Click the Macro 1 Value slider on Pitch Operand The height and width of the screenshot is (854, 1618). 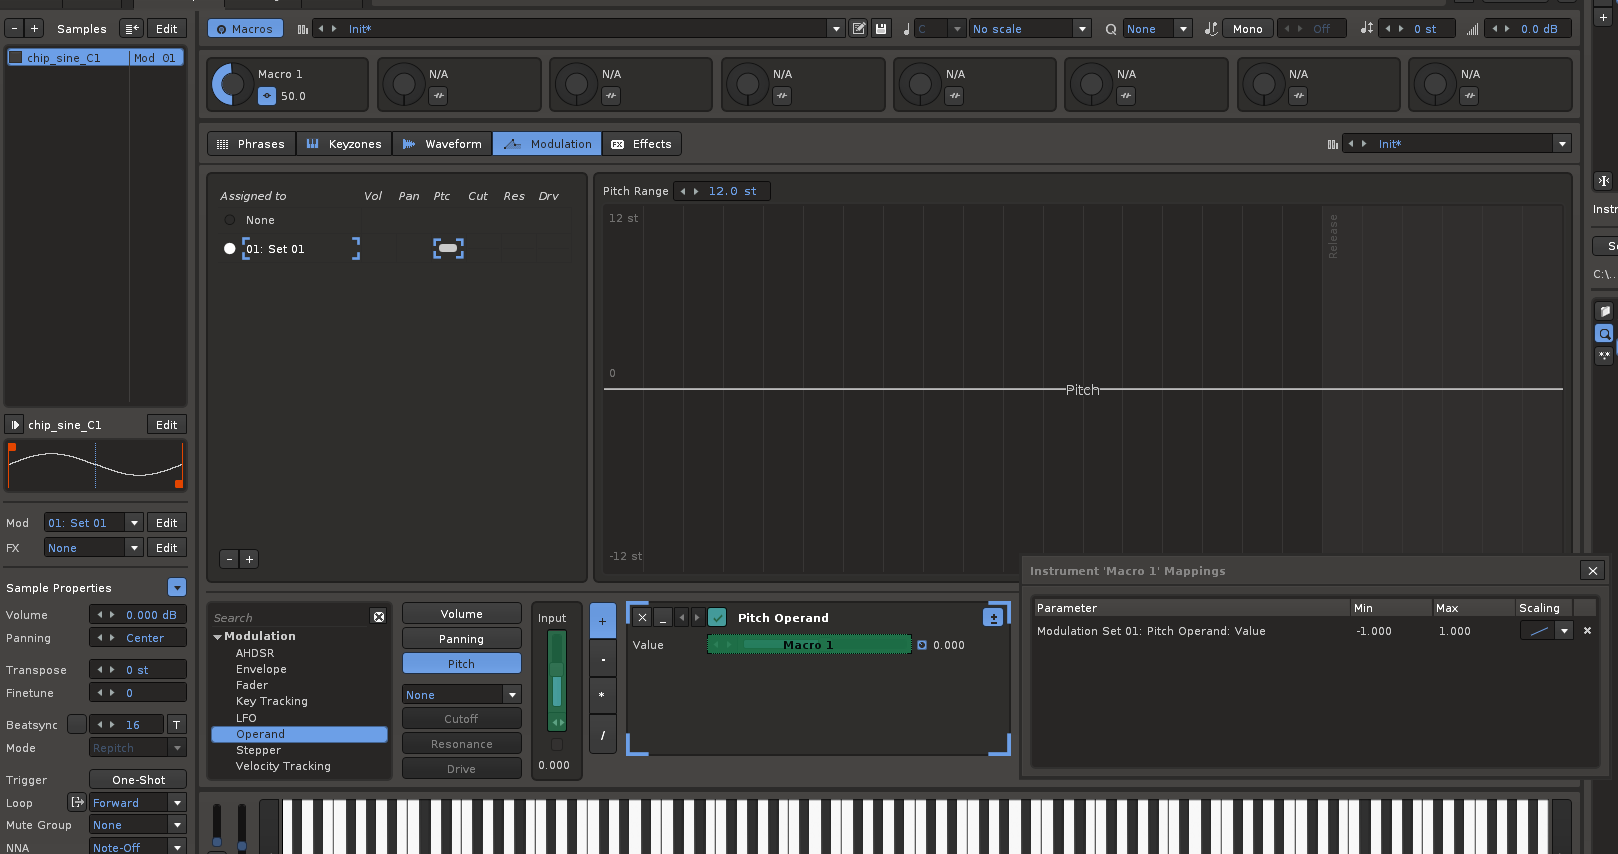pyautogui.click(x=809, y=645)
